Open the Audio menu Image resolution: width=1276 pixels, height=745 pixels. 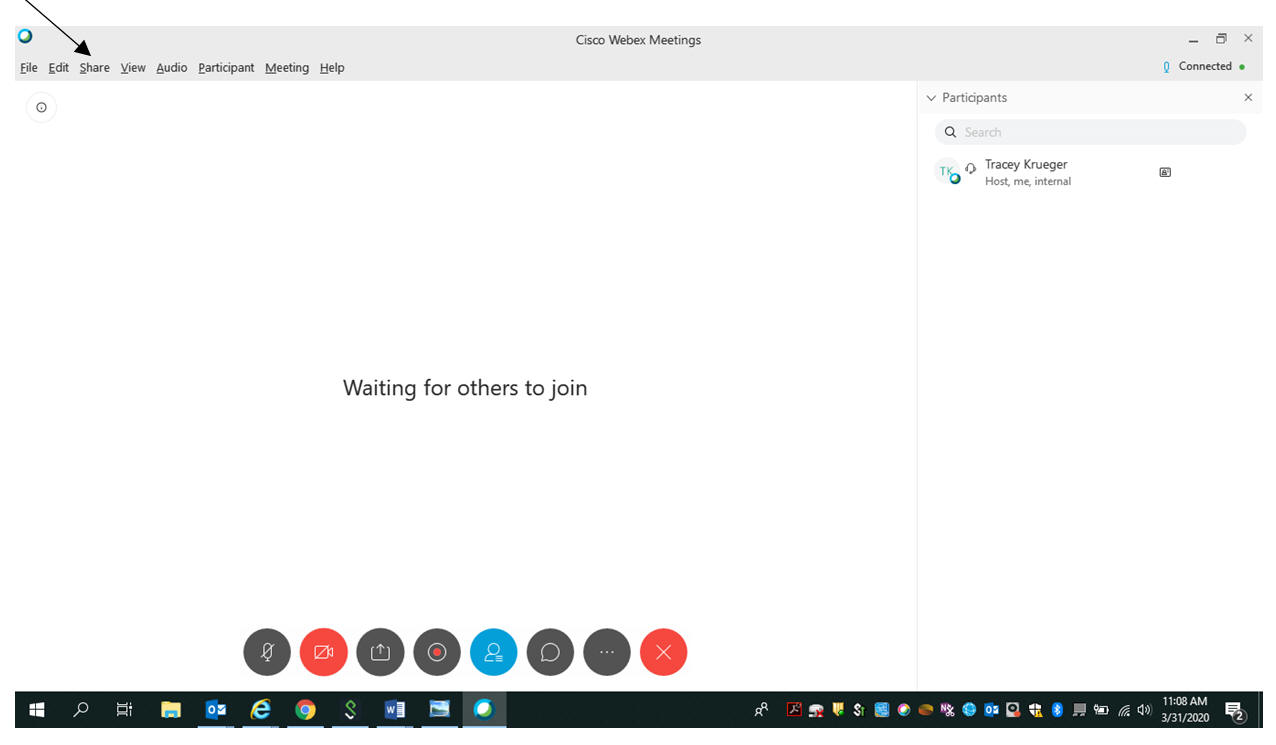(x=171, y=68)
